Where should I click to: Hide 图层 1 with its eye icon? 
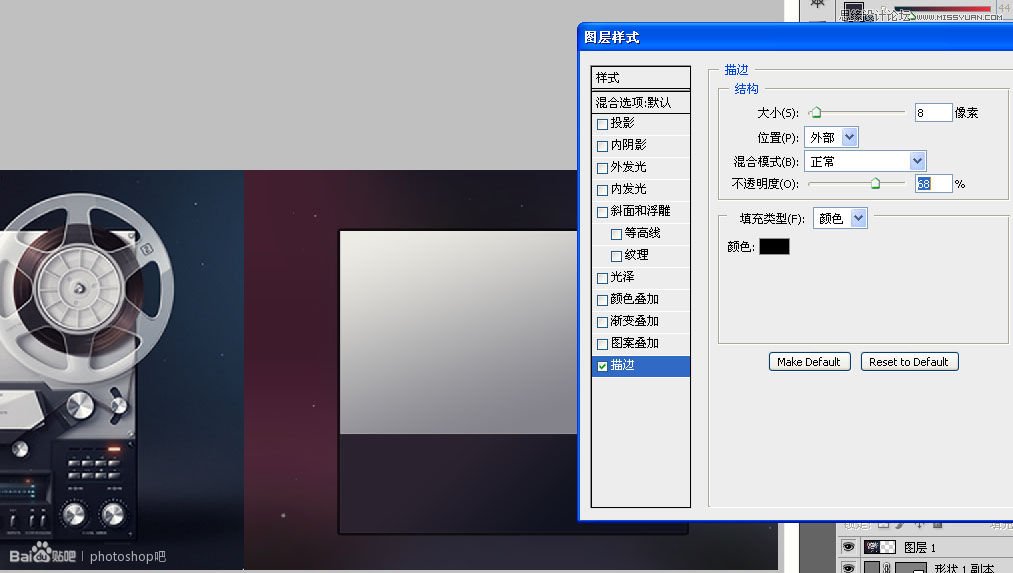(x=848, y=547)
